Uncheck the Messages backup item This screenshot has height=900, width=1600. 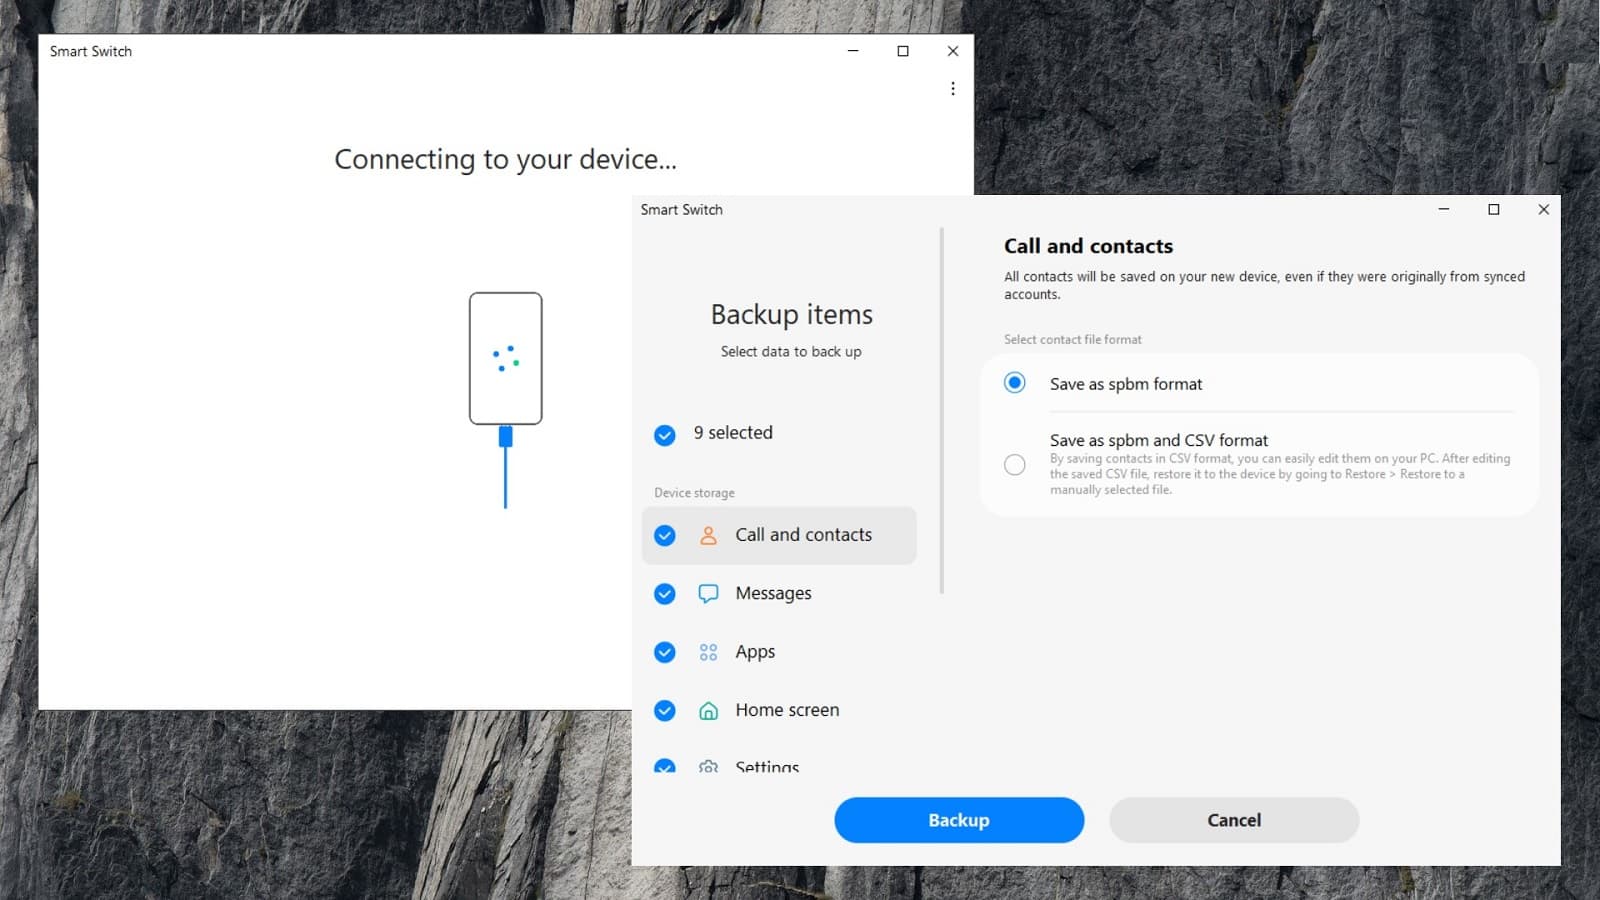tap(664, 593)
